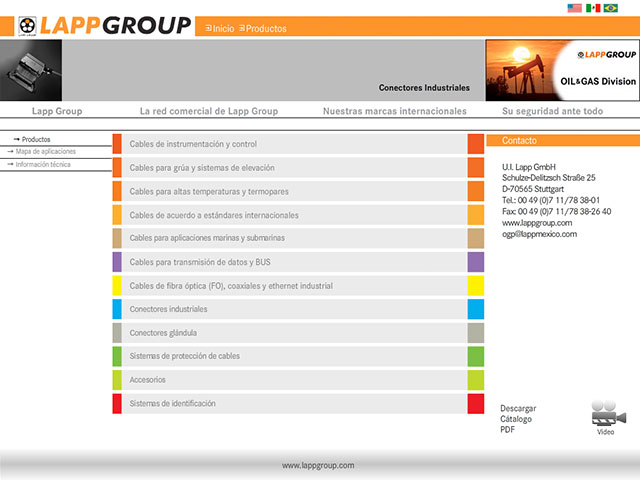Screen dimensions: 640x480
Task: Open Su seguridad ante todo
Action: (x=552, y=111)
